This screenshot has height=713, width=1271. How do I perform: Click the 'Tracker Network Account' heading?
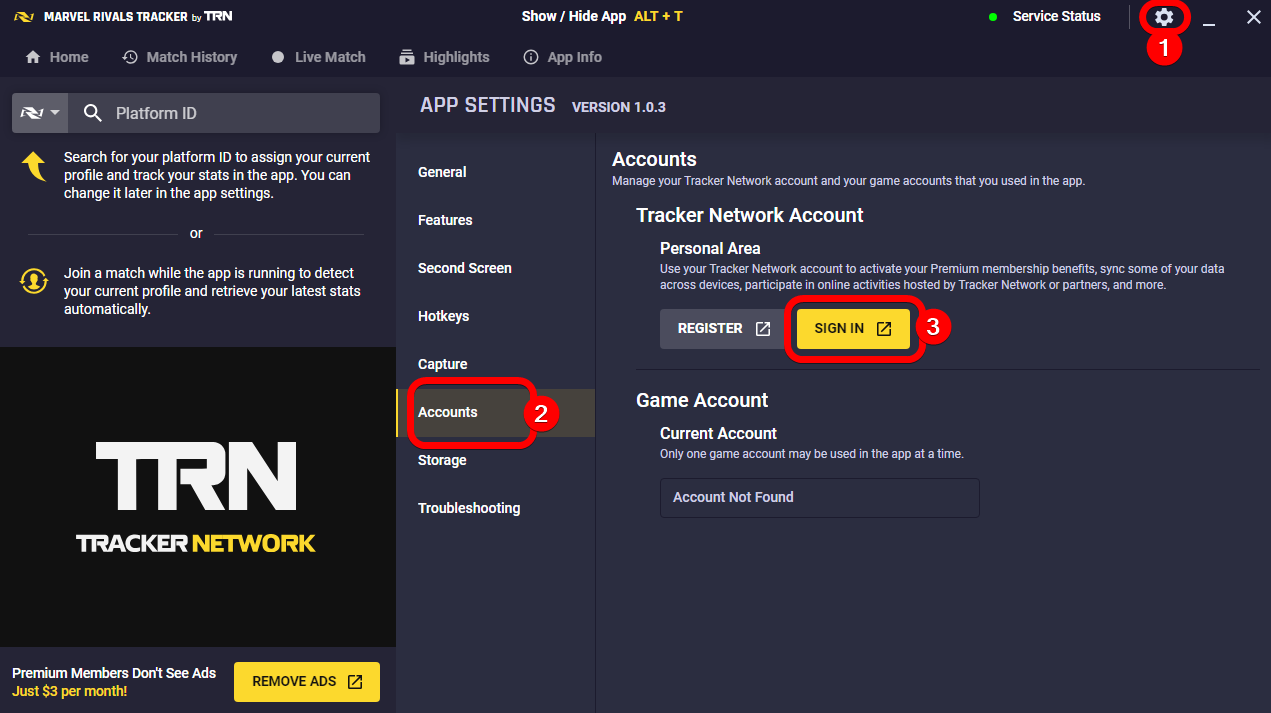tap(750, 215)
